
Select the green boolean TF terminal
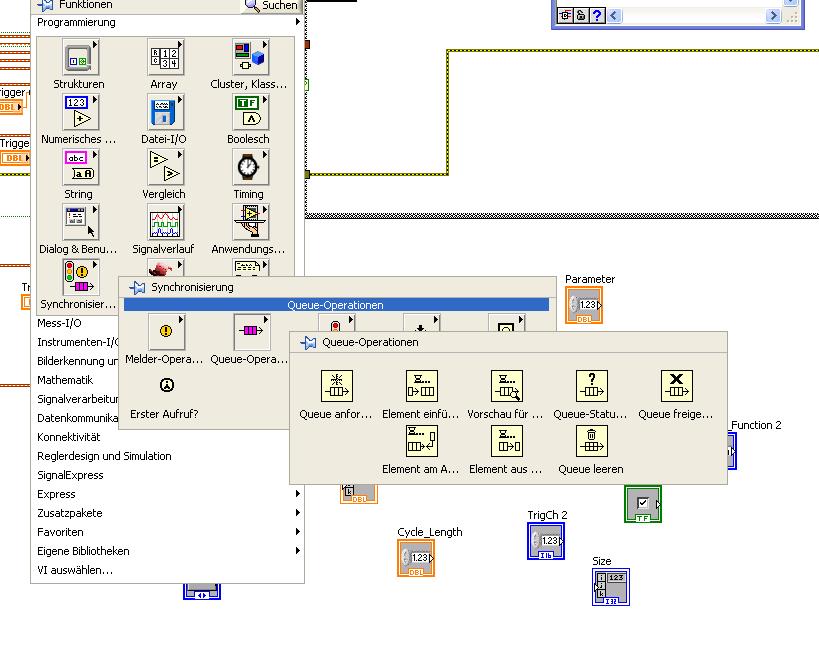(643, 504)
